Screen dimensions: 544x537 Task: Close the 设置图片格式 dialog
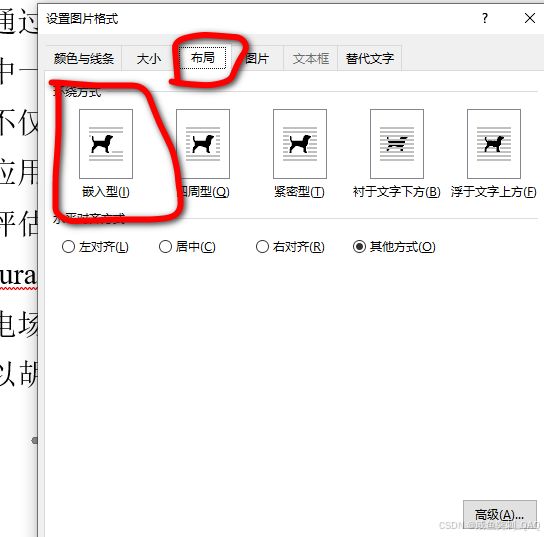530,18
